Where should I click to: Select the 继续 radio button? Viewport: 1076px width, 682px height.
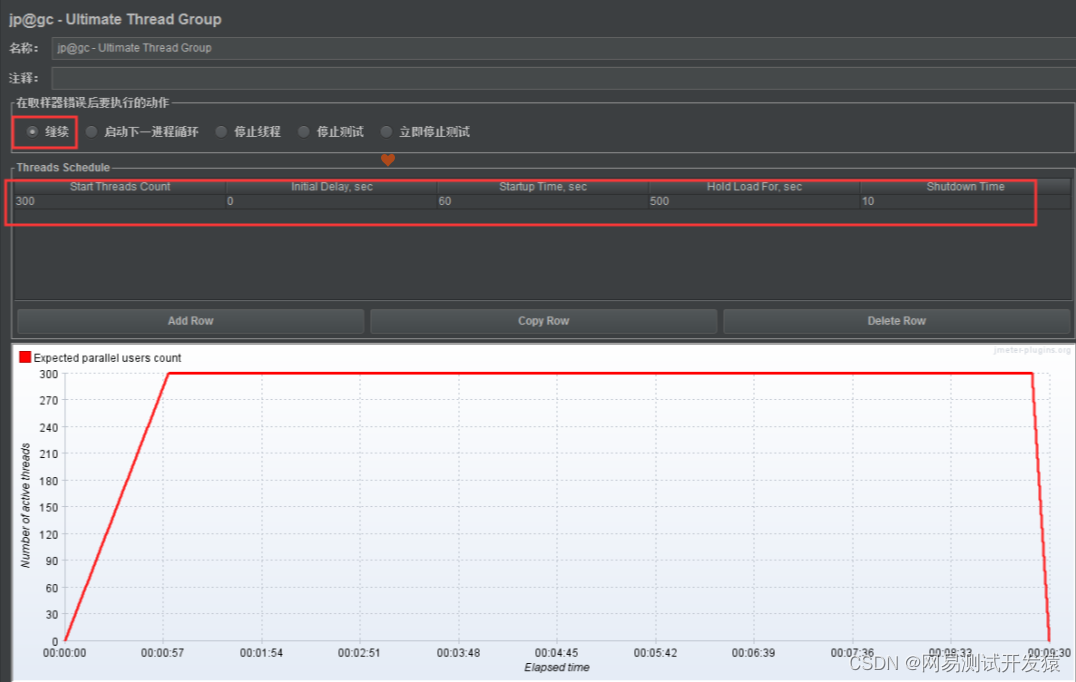[x=32, y=132]
